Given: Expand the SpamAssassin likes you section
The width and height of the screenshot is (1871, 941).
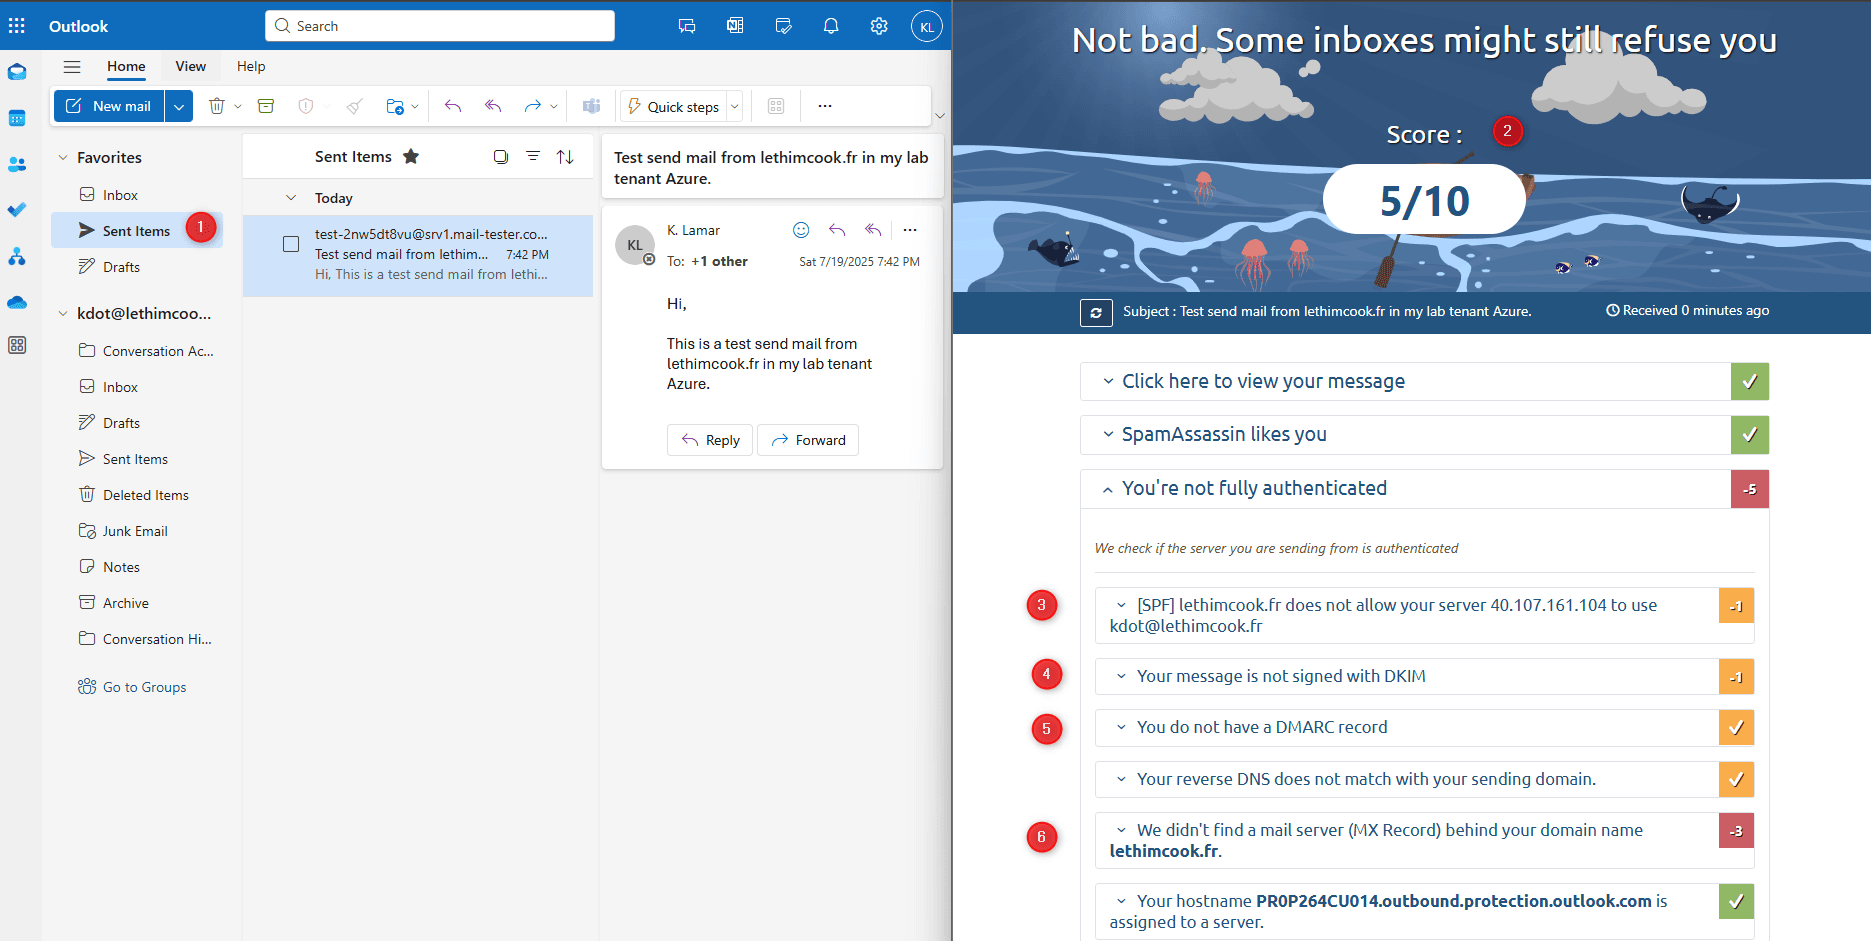Looking at the screenshot, I should click(1224, 434).
